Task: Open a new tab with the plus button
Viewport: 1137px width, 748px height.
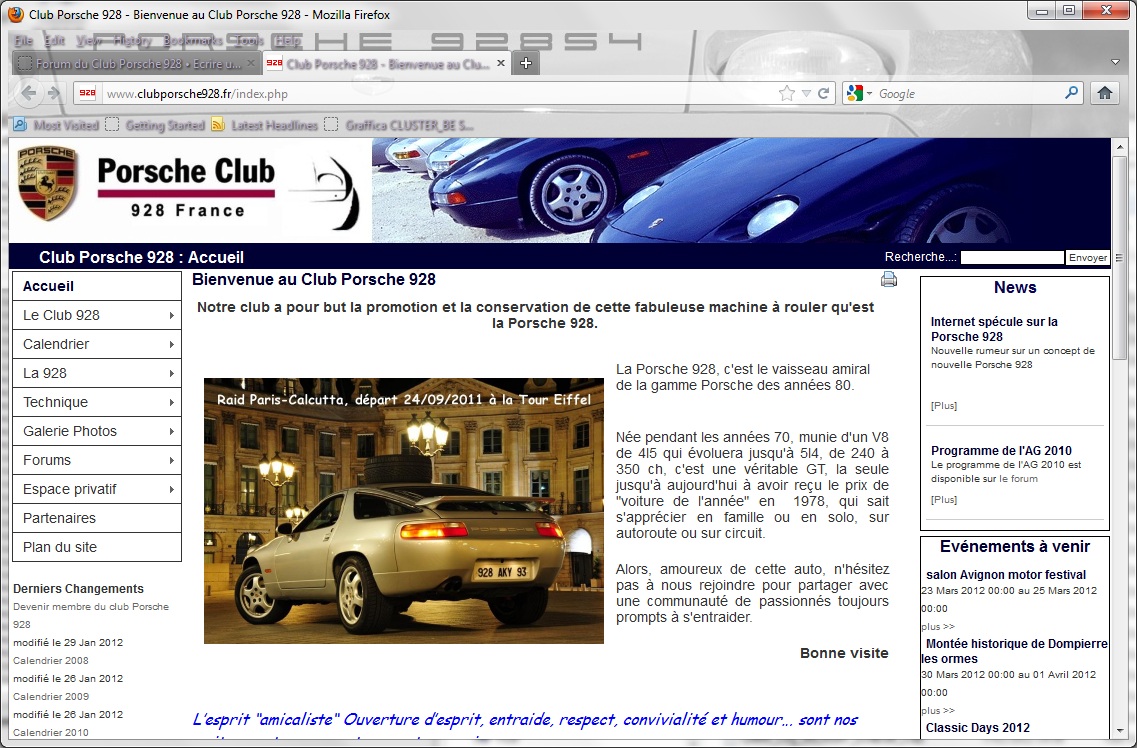Action: (526, 63)
